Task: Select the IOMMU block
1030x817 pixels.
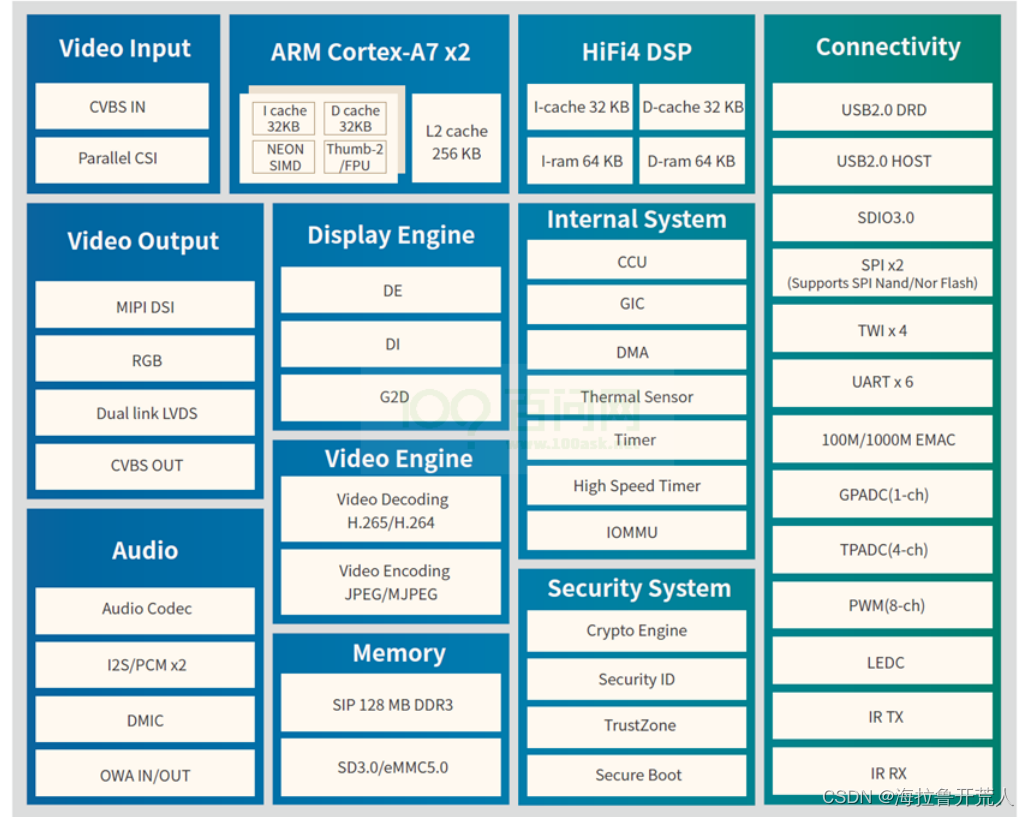Action: (x=637, y=531)
